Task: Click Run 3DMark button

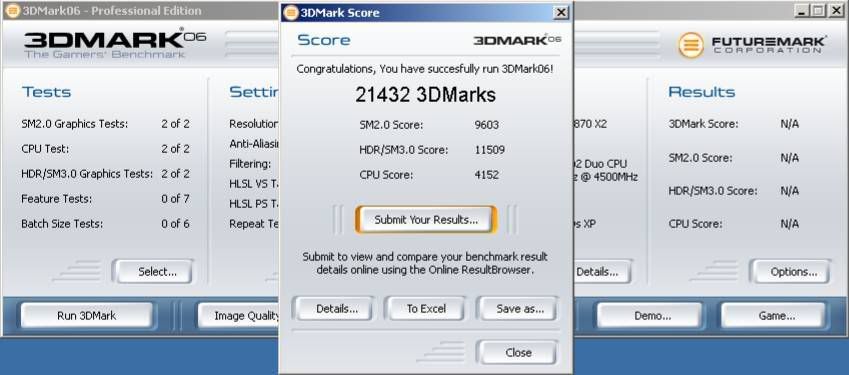Action: tap(87, 315)
